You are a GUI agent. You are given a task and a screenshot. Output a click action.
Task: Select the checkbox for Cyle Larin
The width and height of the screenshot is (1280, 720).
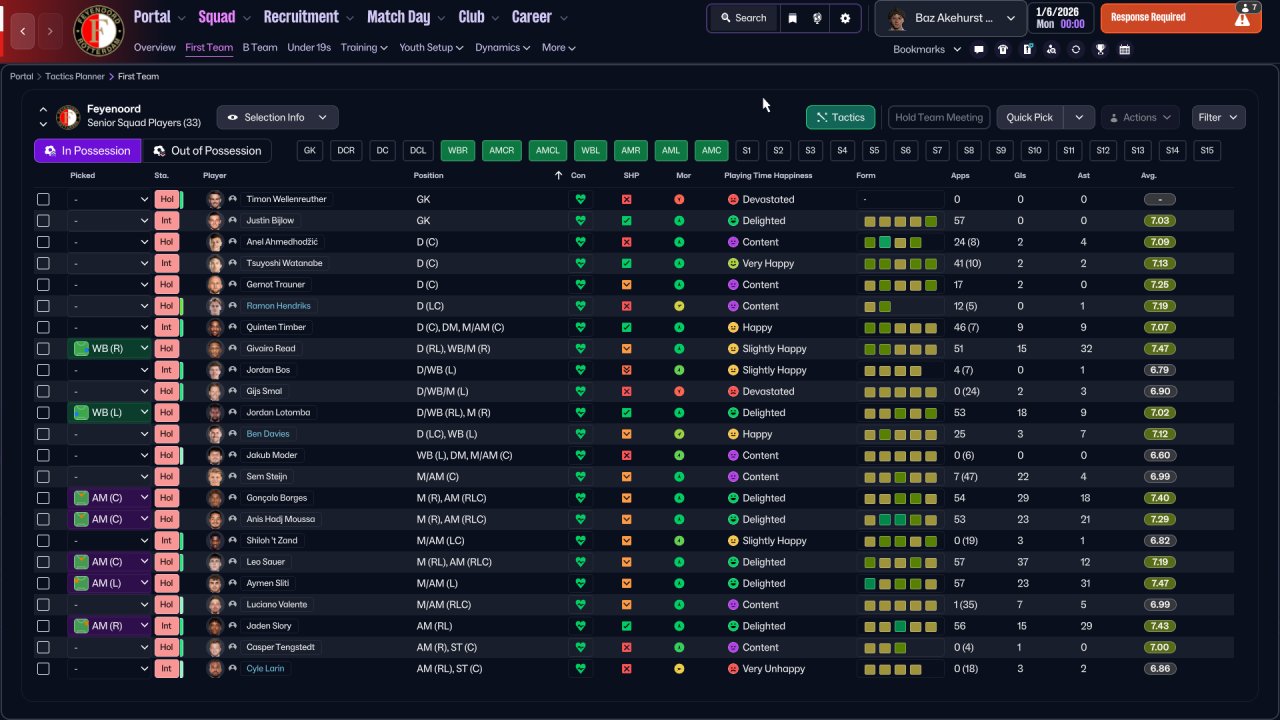(43, 669)
